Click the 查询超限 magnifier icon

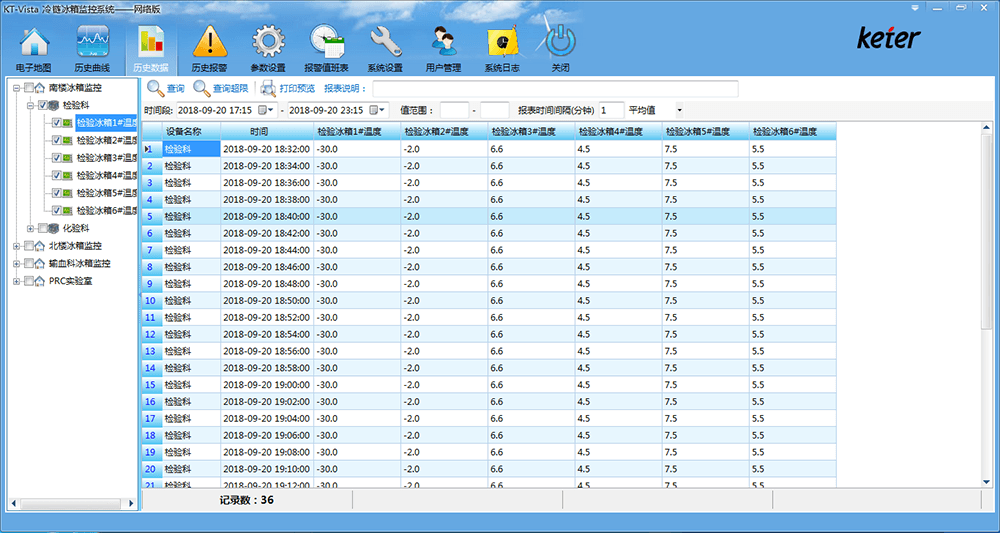click(x=201, y=88)
